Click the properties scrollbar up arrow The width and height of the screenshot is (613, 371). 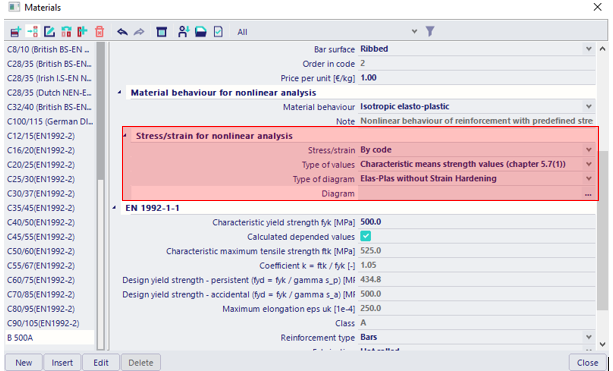point(602,49)
